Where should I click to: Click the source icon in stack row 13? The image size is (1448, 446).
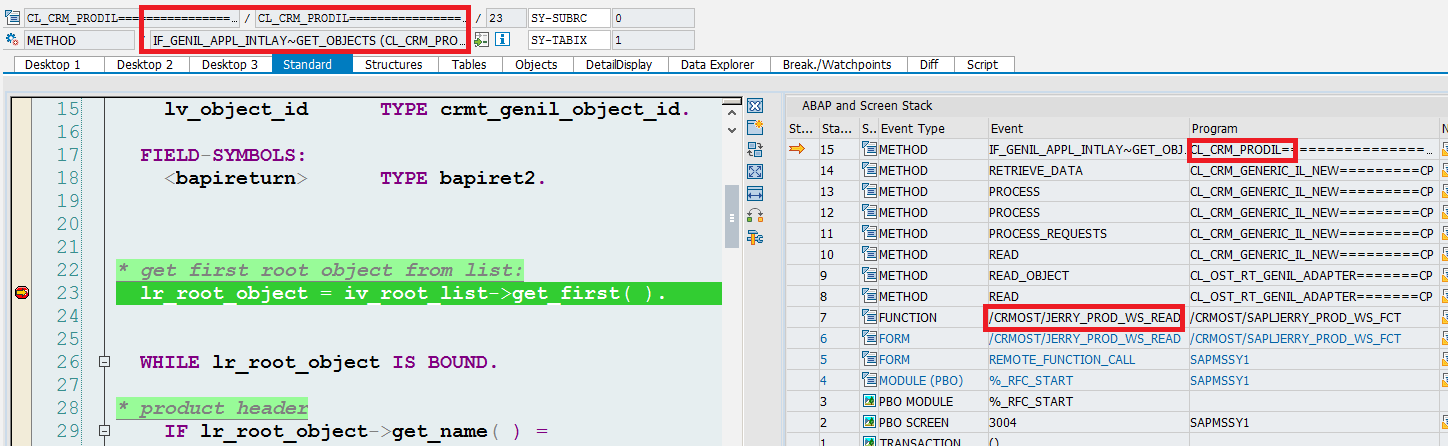[x=868, y=191]
